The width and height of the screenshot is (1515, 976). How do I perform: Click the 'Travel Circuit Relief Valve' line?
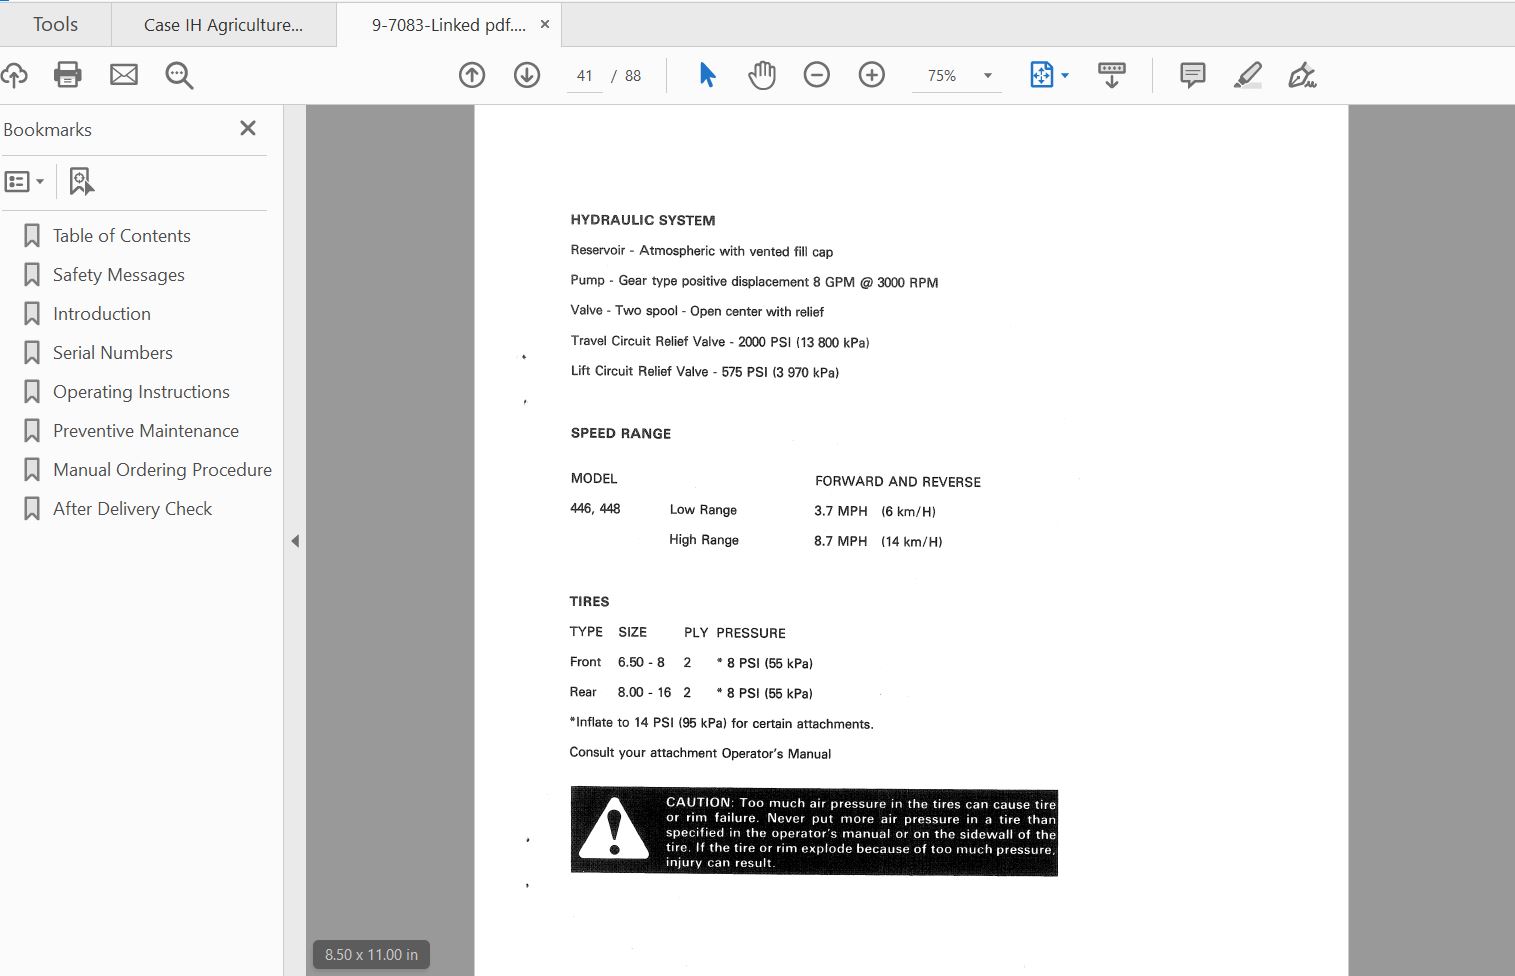[720, 342]
